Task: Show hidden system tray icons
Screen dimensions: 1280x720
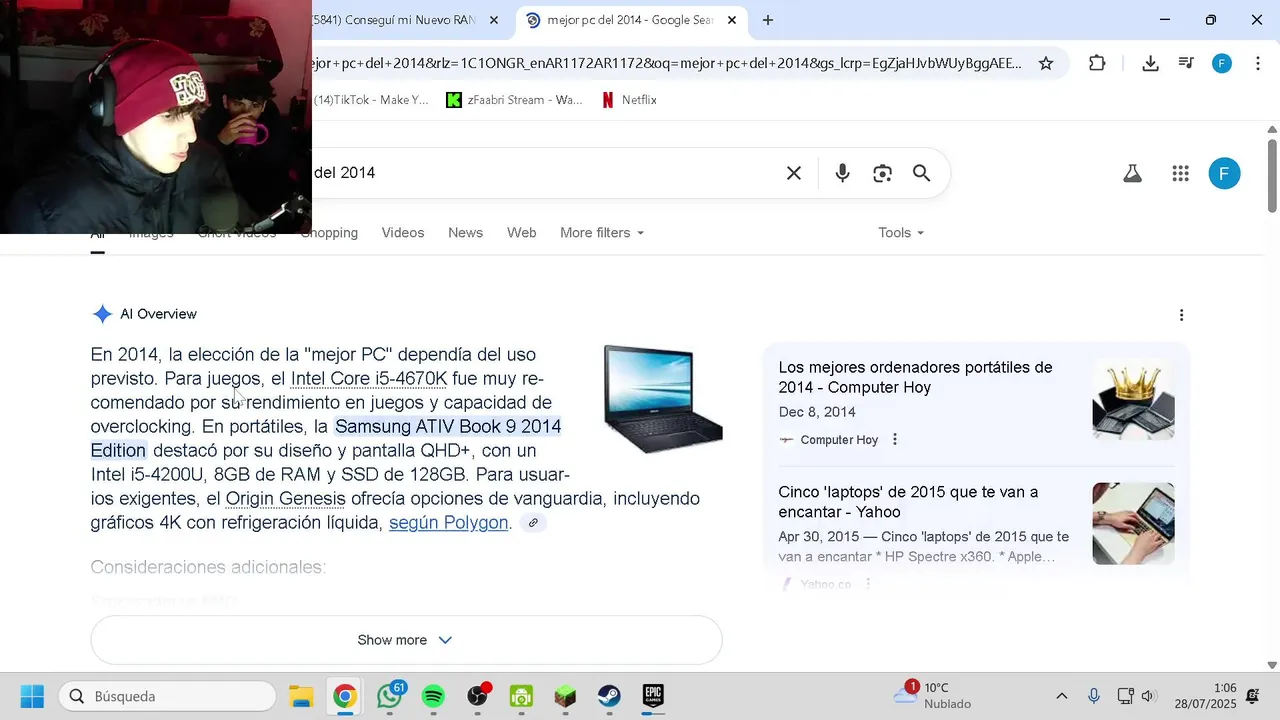Action: (1062, 696)
